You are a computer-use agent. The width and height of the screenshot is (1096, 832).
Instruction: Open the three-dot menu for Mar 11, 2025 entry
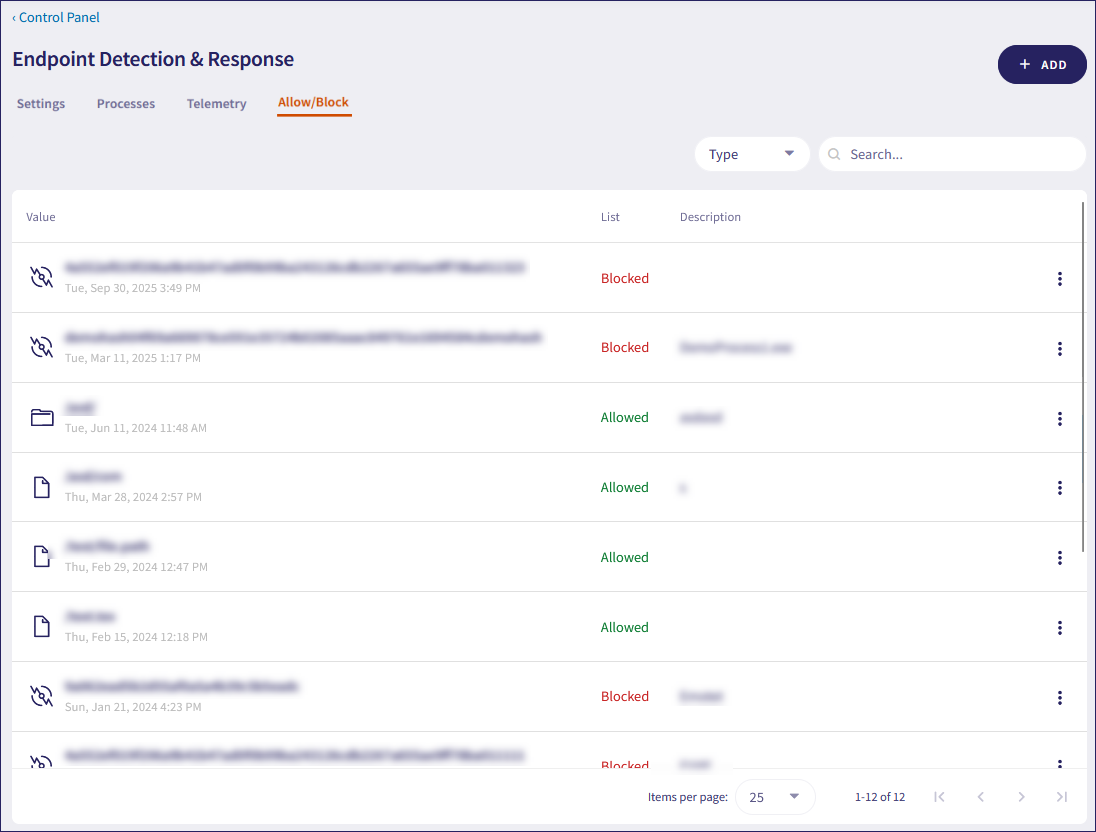(x=1060, y=349)
